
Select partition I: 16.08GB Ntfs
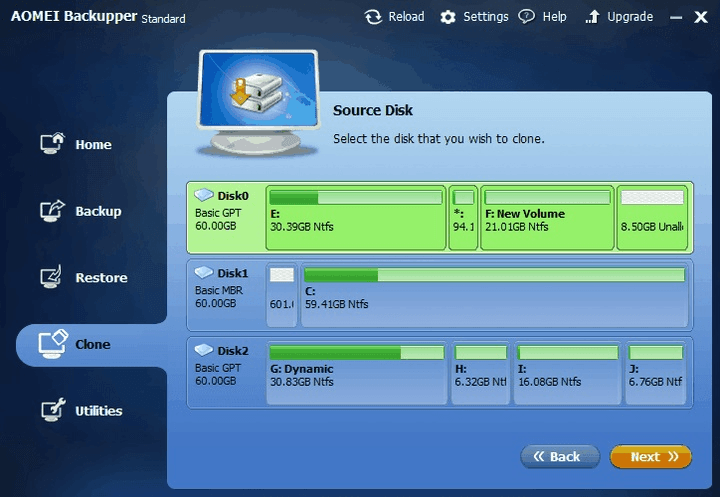click(568, 373)
